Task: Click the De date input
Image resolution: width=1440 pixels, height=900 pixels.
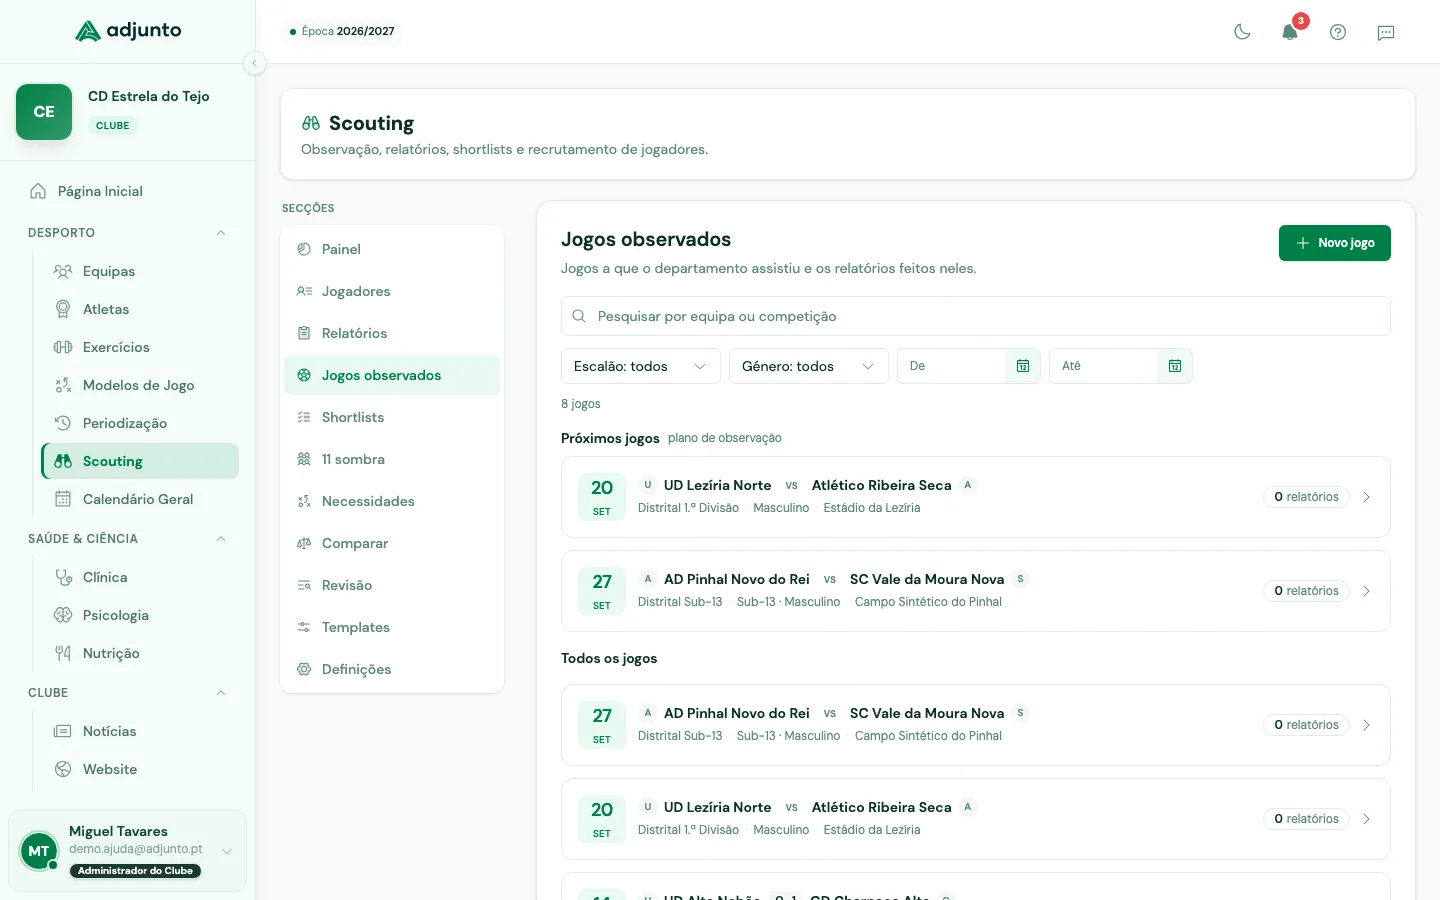Action: pyautogui.click(x=952, y=366)
